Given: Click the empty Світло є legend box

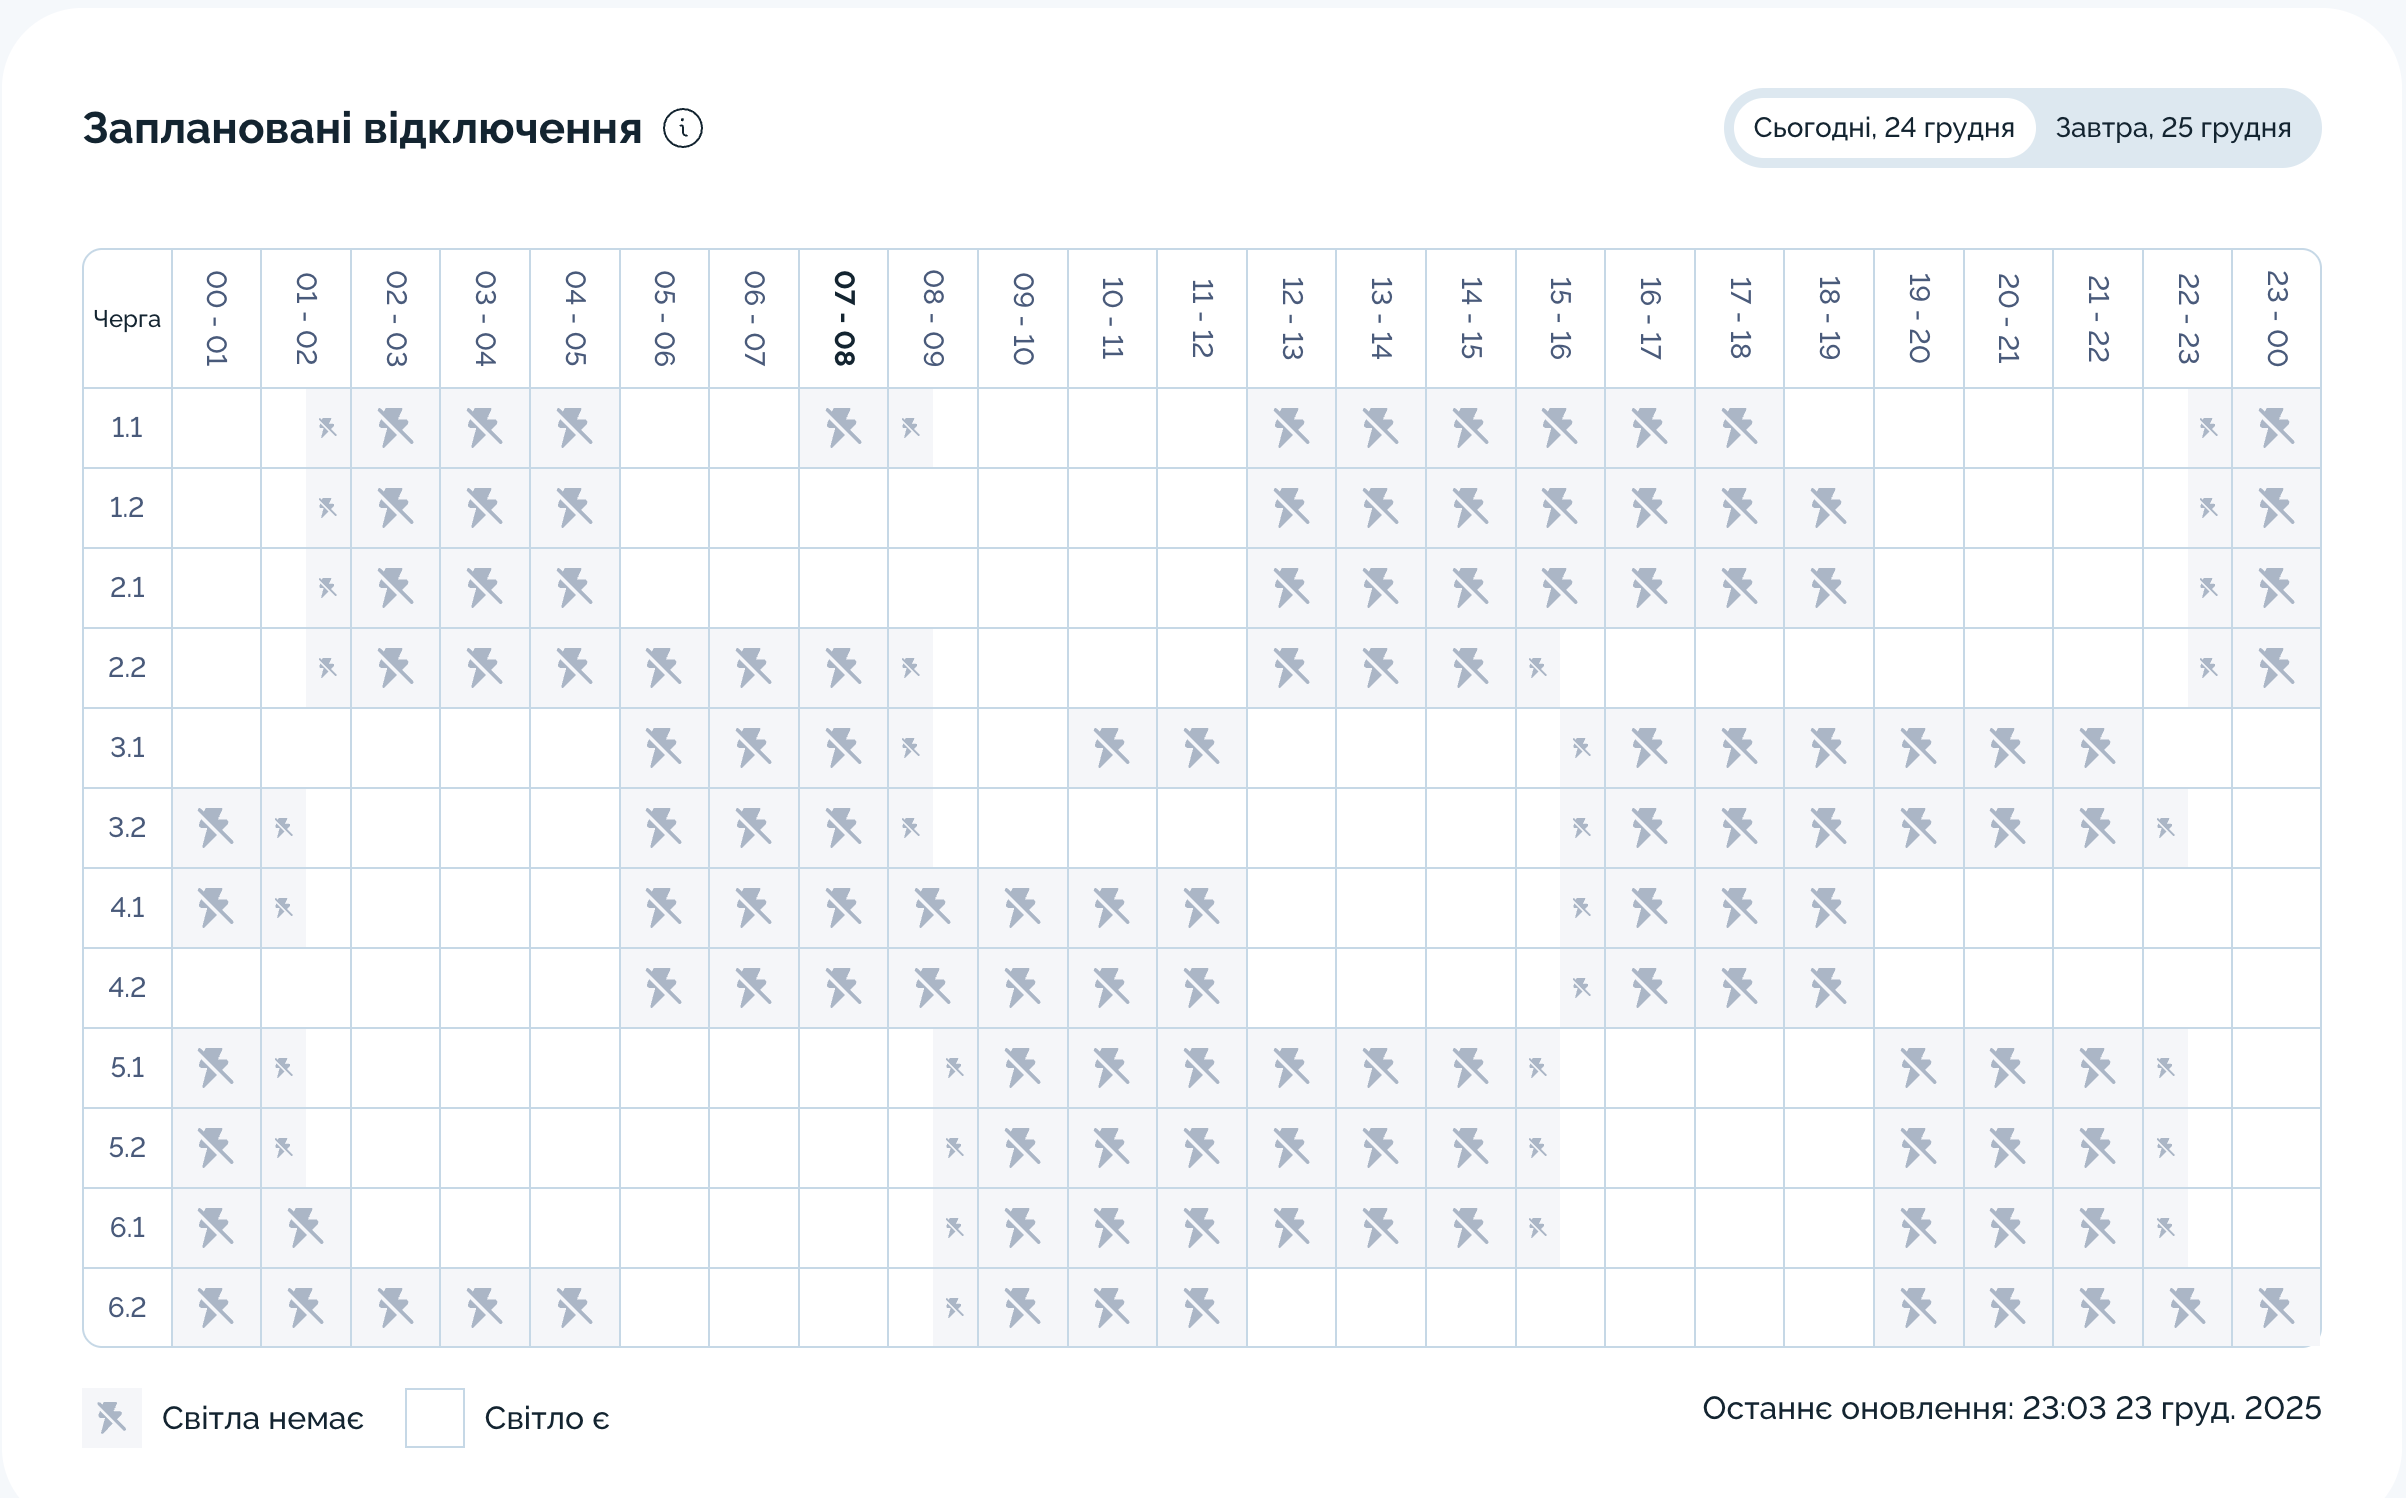Looking at the screenshot, I should (434, 1418).
